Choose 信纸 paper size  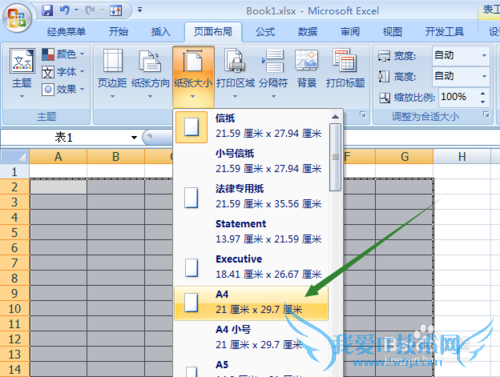click(252, 127)
